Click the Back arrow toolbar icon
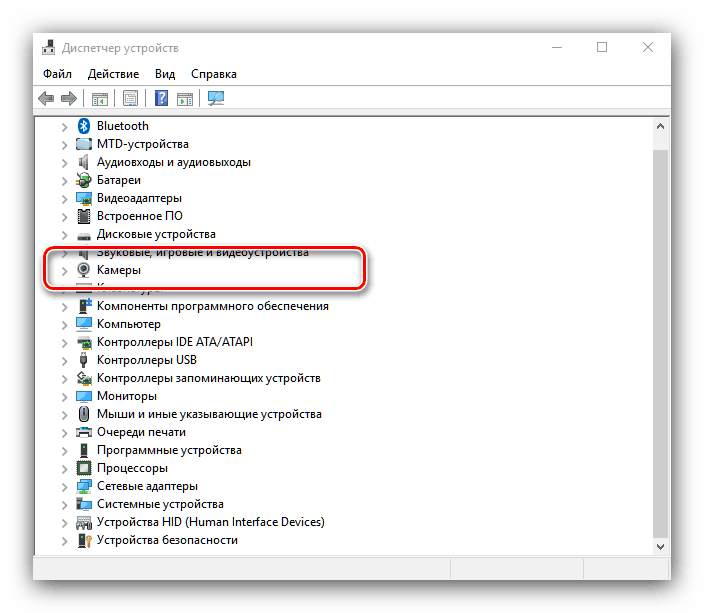The width and height of the screenshot is (704, 613). pos(46,98)
